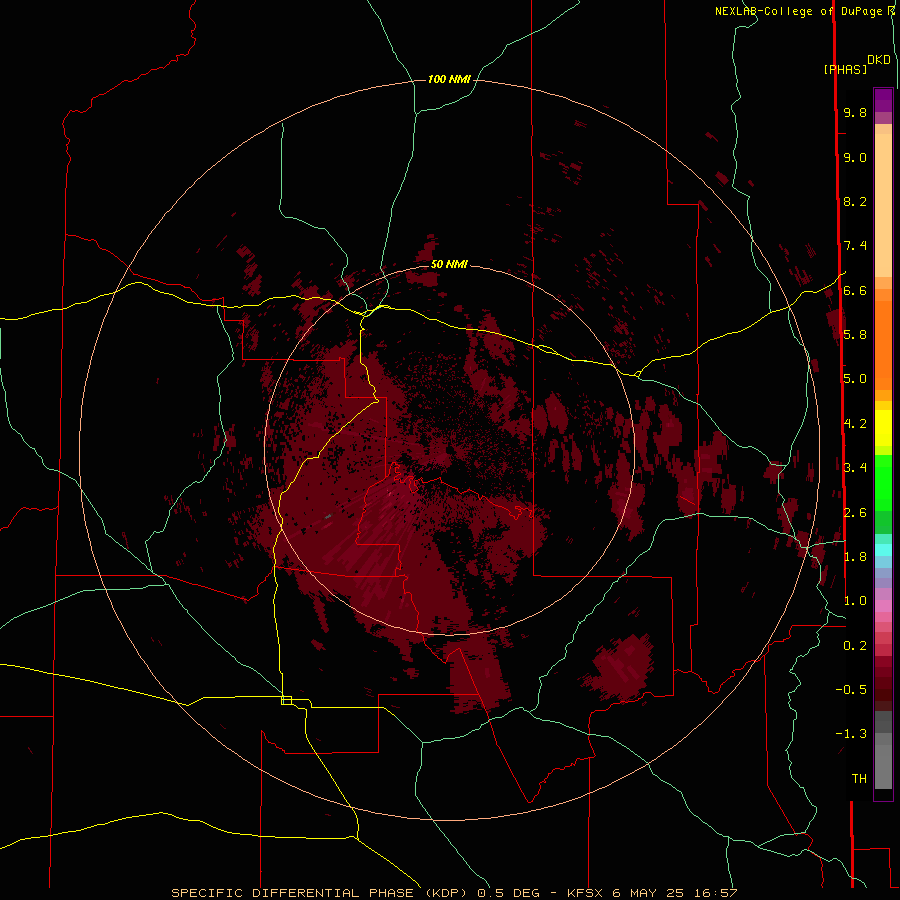Image resolution: width=900 pixels, height=900 pixels.
Task: Click the TH label on the legend
Action: (859, 778)
